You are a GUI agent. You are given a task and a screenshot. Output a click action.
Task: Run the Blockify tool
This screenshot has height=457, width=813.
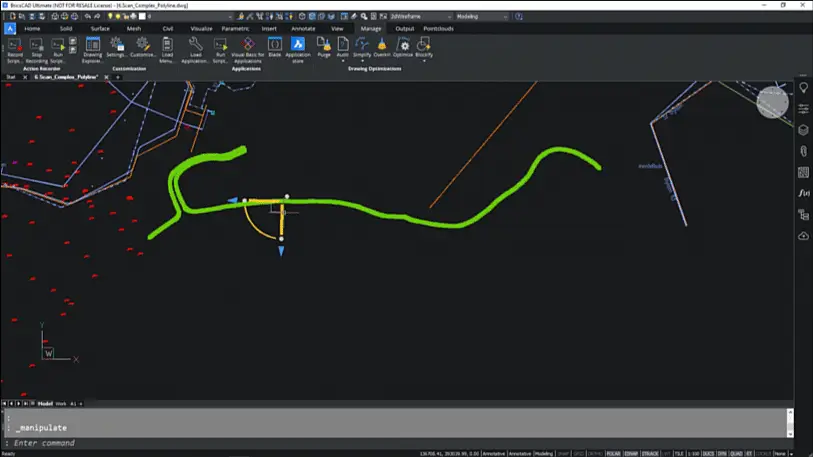(x=426, y=46)
